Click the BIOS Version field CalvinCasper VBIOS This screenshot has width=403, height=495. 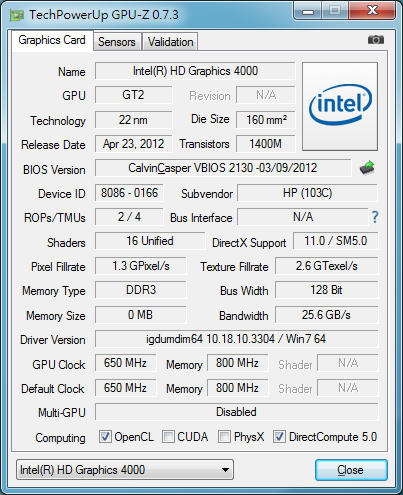[x=223, y=168]
